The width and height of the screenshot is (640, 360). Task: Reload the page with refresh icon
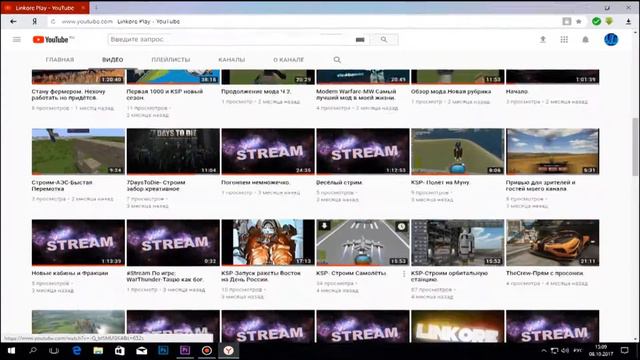pyautogui.click(x=53, y=22)
